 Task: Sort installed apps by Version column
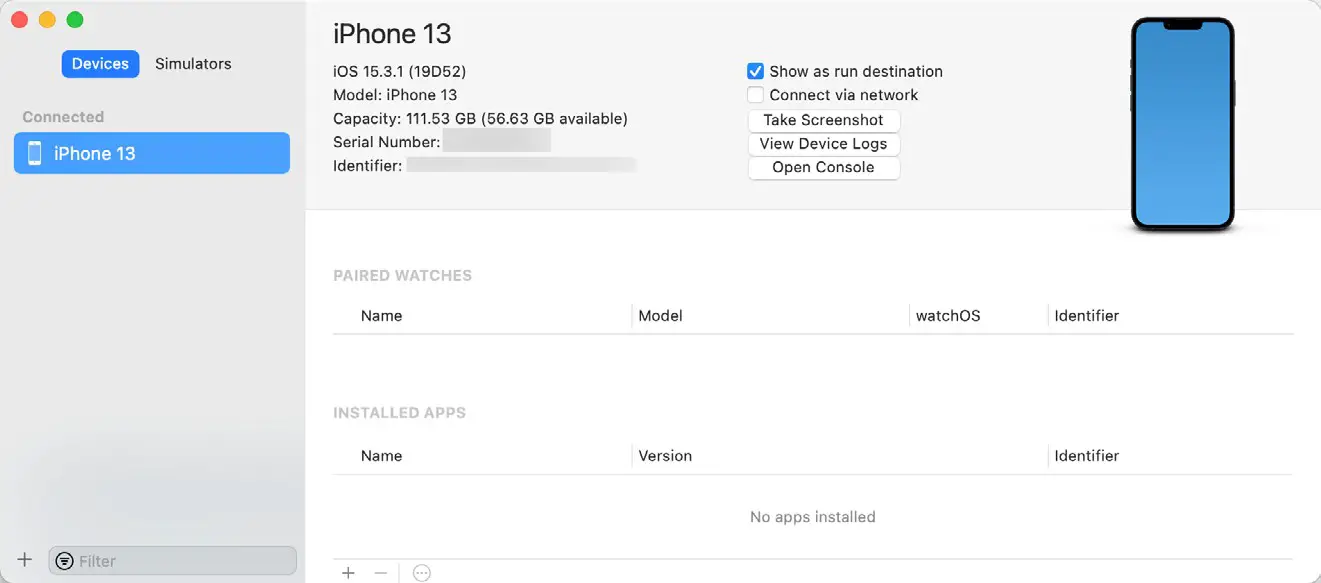click(x=665, y=455)
